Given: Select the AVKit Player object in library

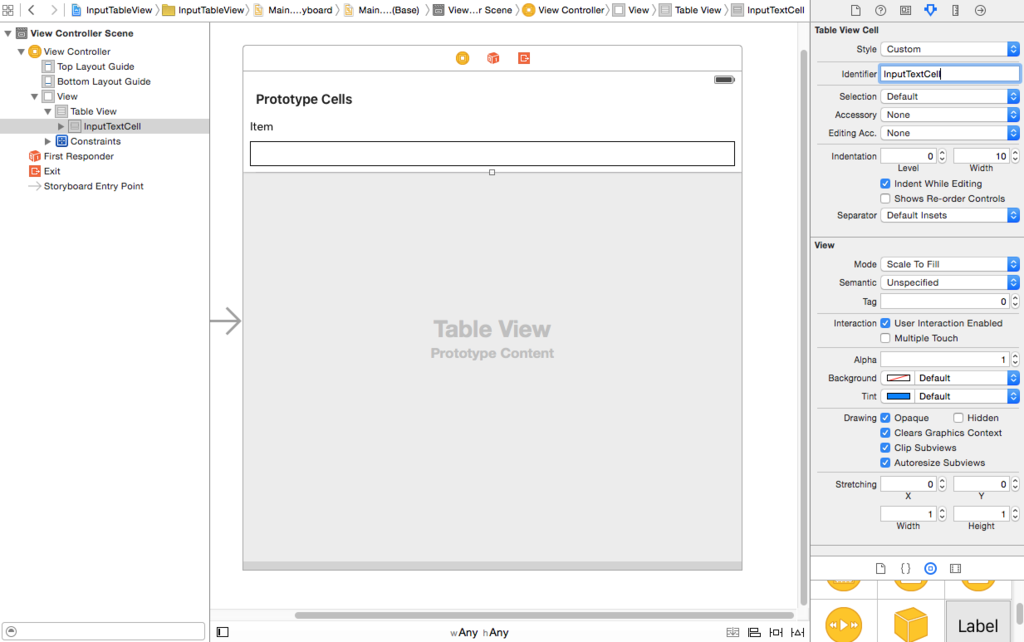Looking at the screenshot, I should tap(844, 624).
